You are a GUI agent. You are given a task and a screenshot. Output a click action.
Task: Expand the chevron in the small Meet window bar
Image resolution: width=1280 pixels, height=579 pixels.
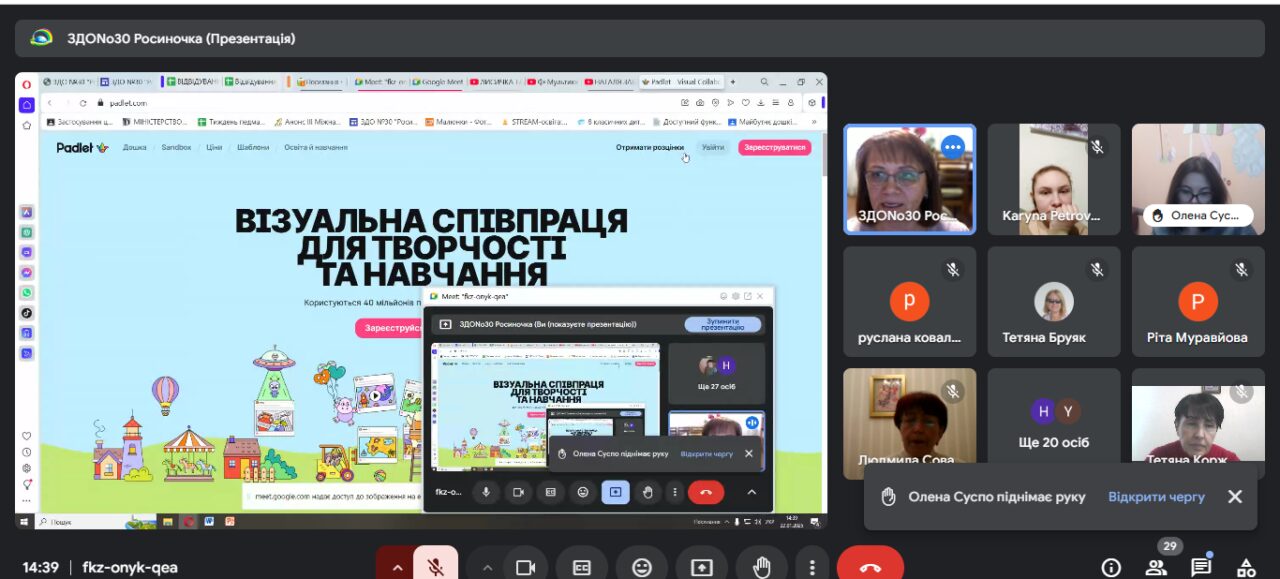[752, 491]
